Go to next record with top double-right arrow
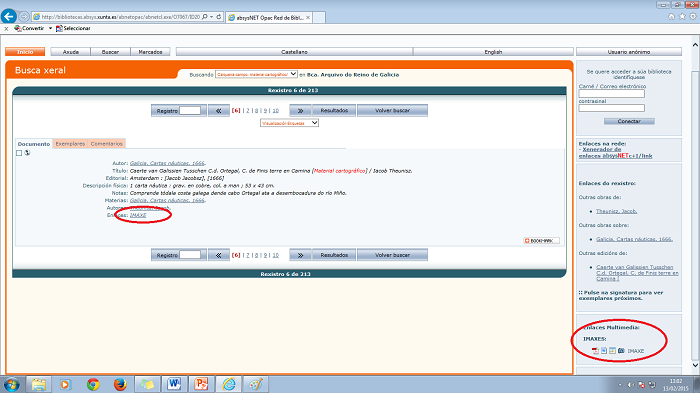The width and height of the screenshot is (700, 393). 300,110
